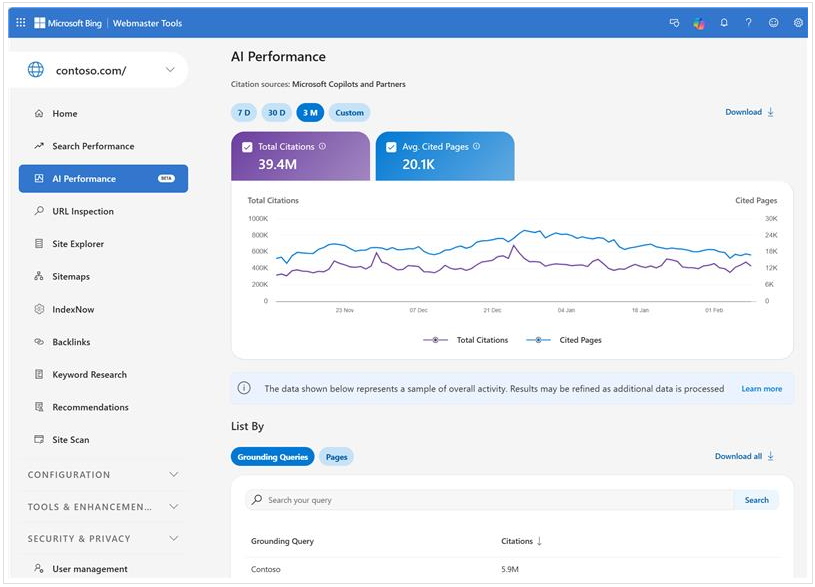
Task: Uncheck the Total Citations checkbox
Action: [247, 147]
